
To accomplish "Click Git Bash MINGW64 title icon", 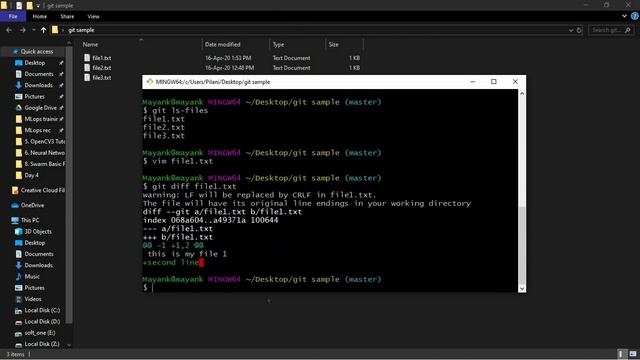I will pyautogui.click(x=150, y=82).
